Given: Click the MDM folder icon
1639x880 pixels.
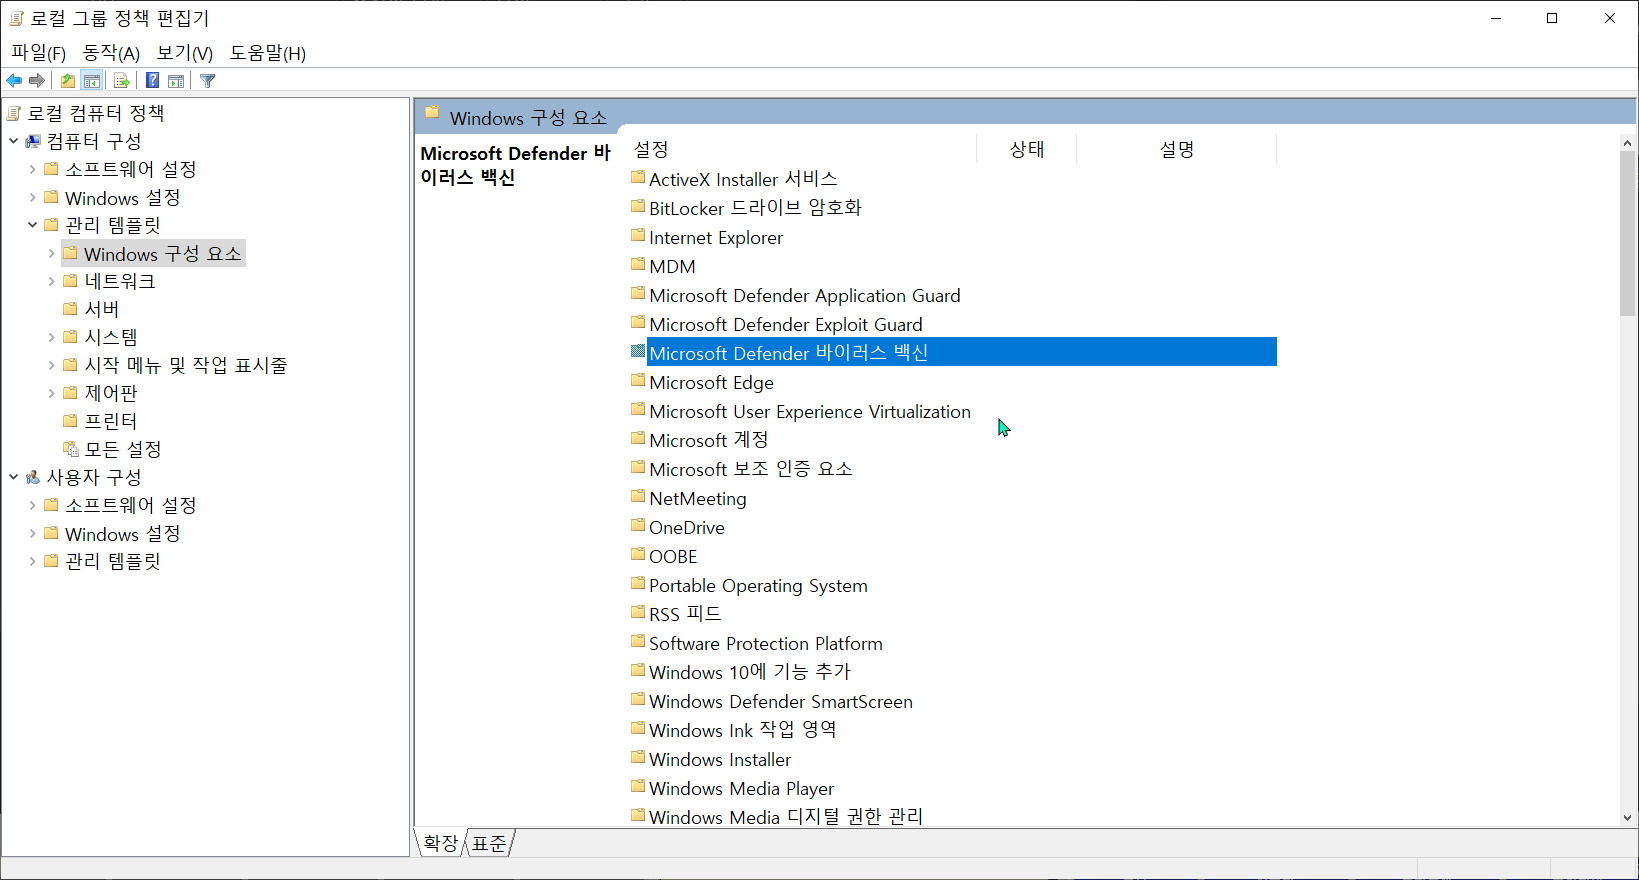Looking at the screenshot, I should coord(638,265).
